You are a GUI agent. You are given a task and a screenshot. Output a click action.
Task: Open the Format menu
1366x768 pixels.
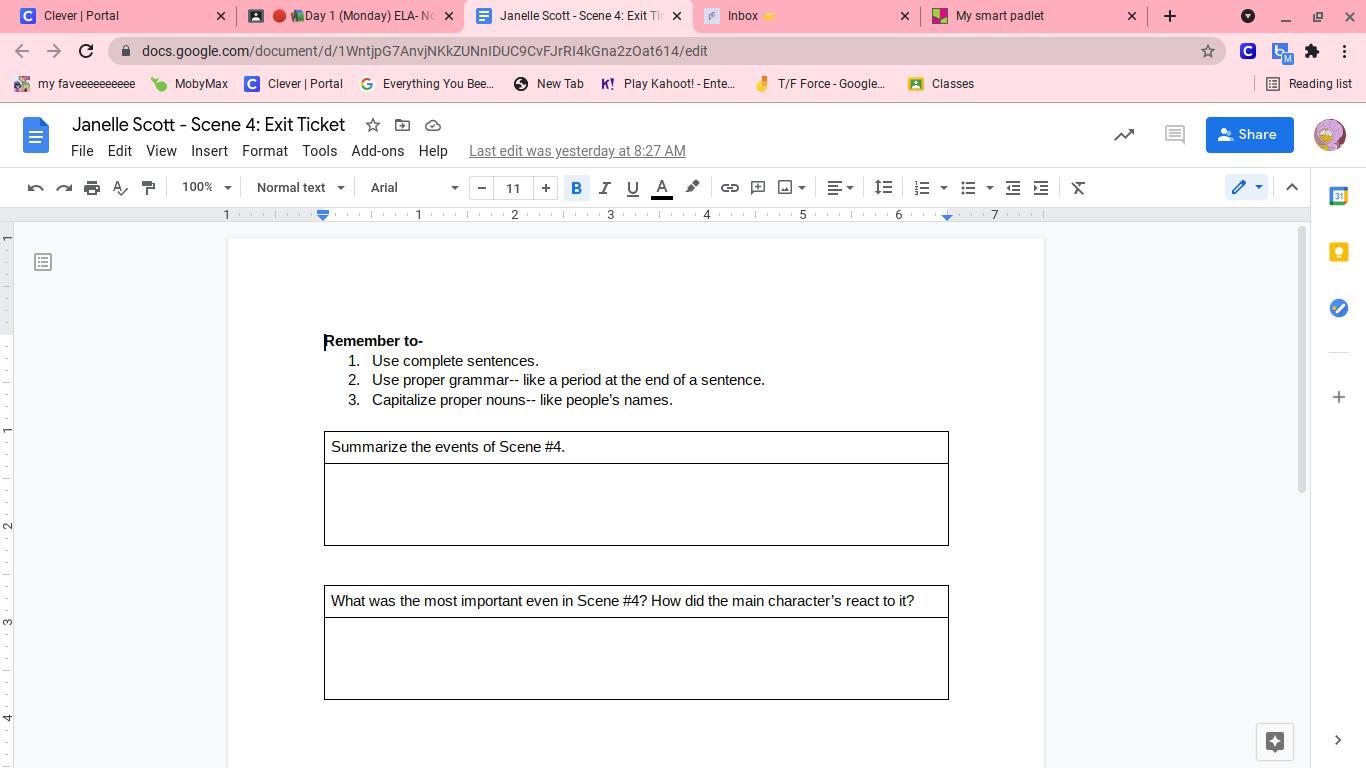265,151
